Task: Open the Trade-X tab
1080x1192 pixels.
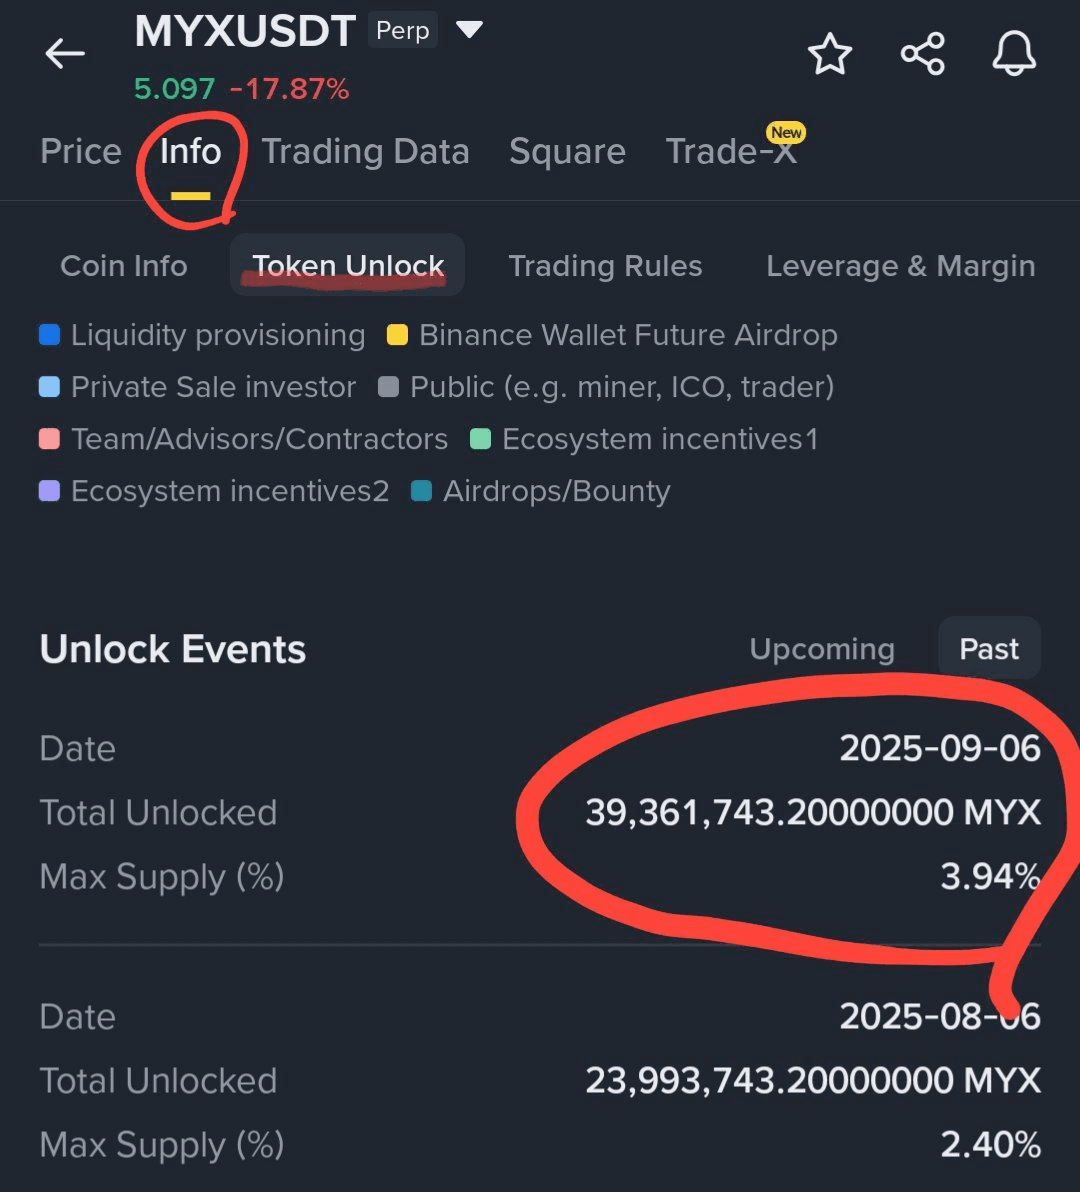Action: (x=731, y=152)
